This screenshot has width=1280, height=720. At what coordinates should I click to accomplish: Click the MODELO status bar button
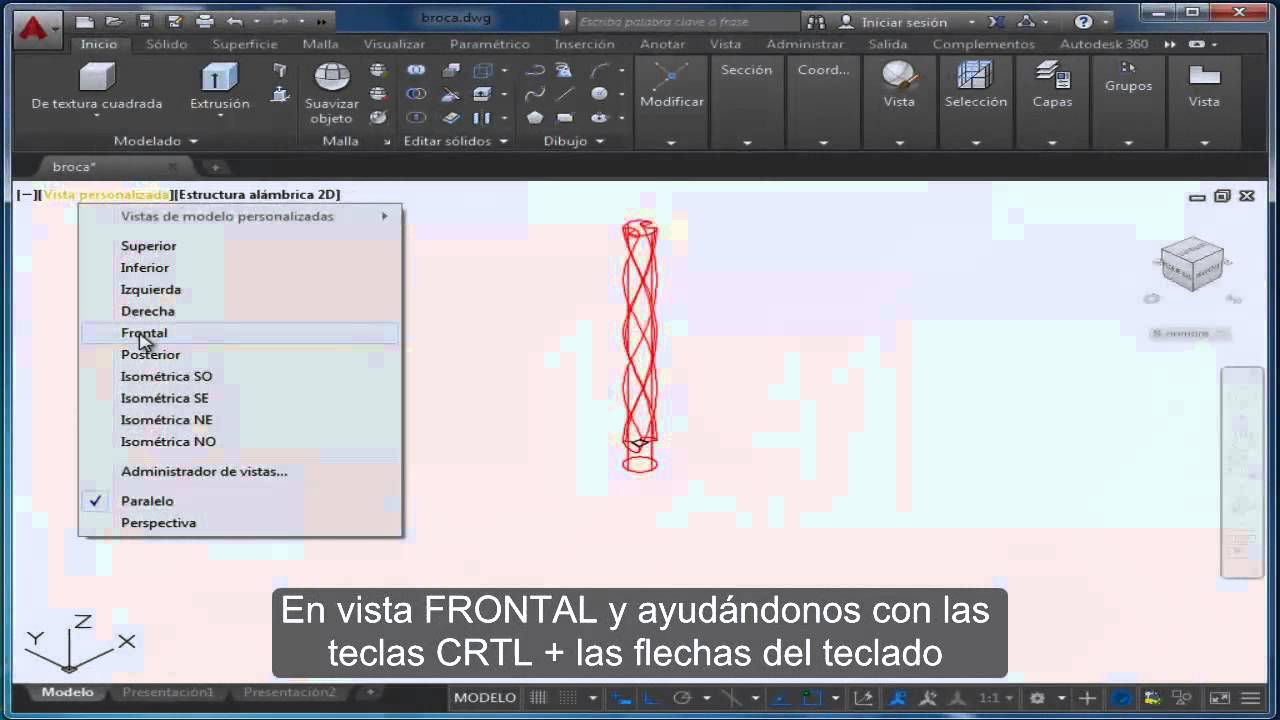point(485,698)
